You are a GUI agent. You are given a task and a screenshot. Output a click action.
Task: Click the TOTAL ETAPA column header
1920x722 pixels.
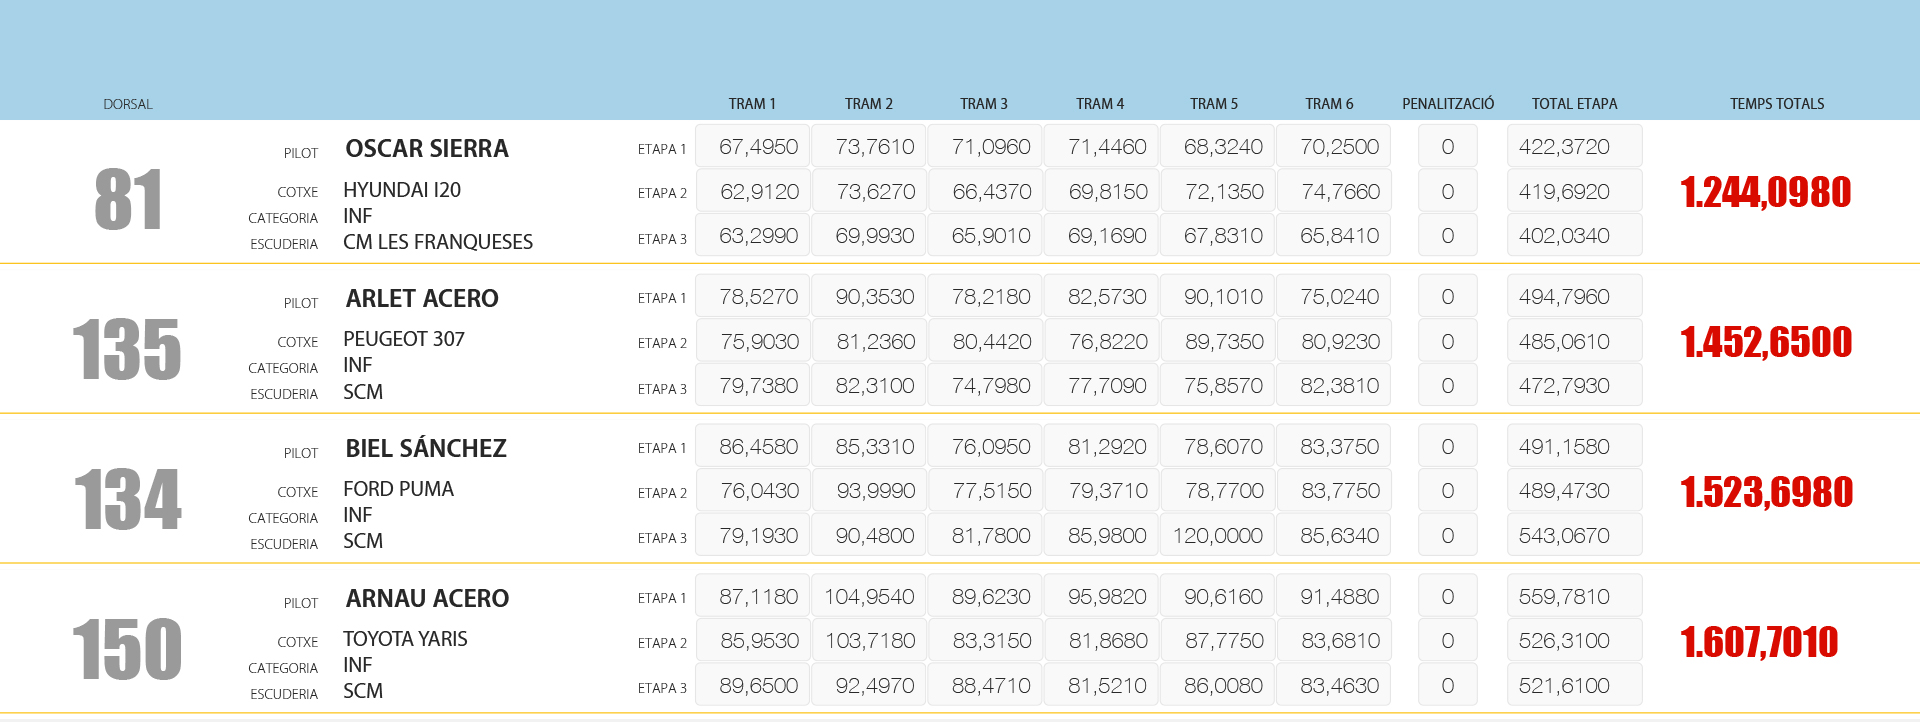[x=1574, y=104]
